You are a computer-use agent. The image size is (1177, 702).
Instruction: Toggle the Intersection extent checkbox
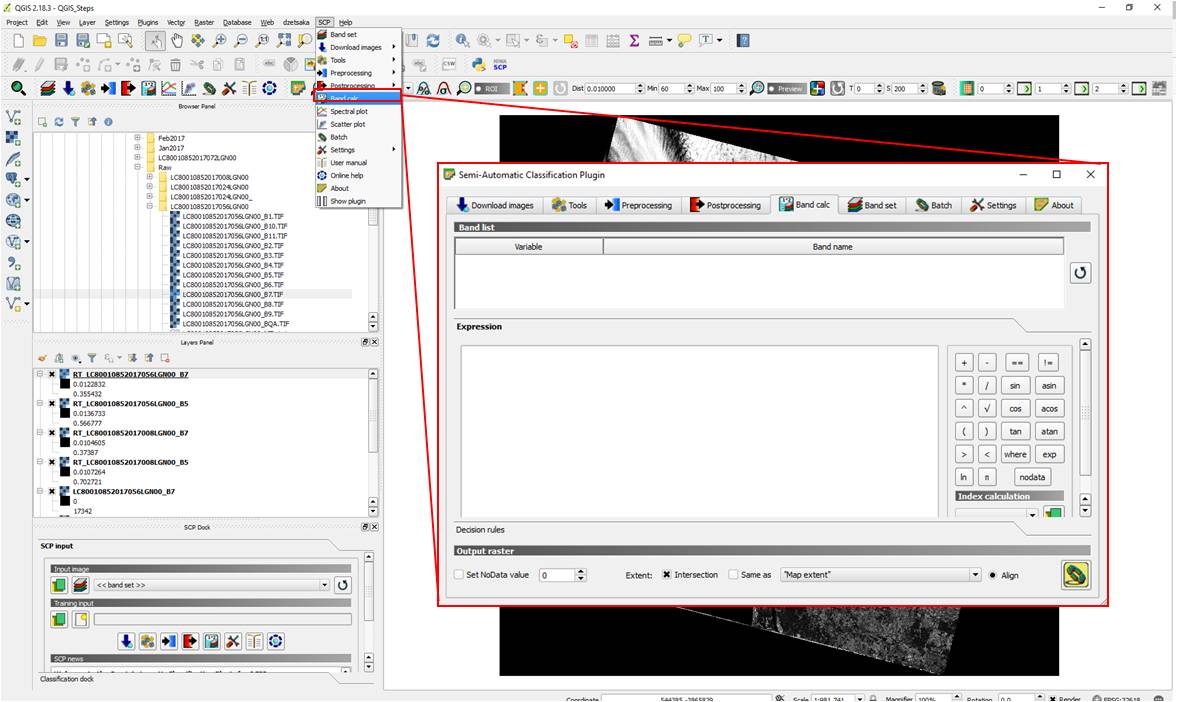tap(666, 575)
